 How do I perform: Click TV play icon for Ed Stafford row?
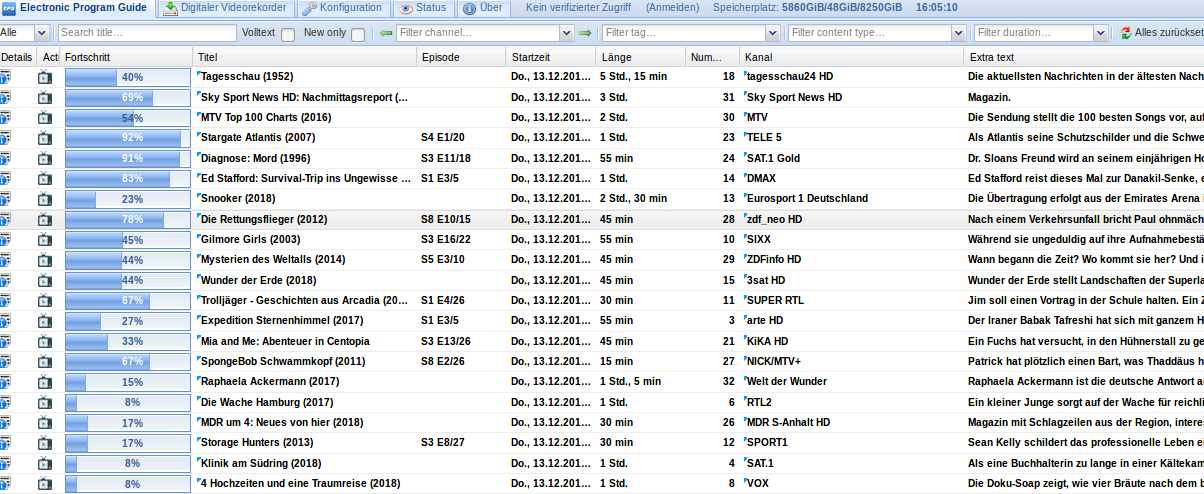[x=45, y=178]
